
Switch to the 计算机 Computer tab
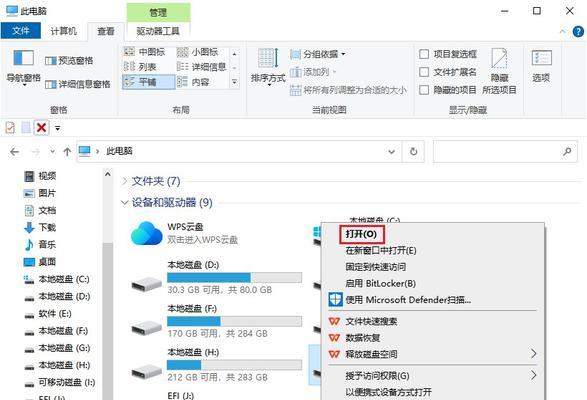(63, 31)
